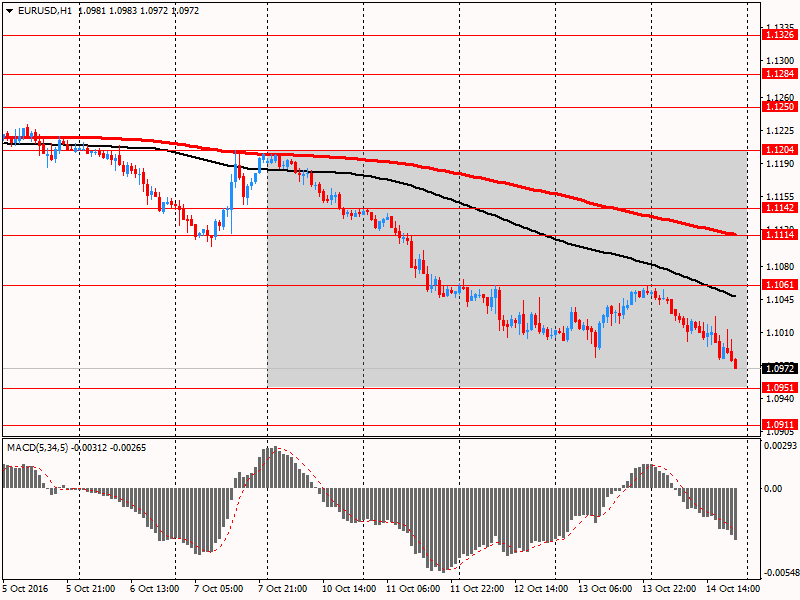This screenshot has width=800, height=600.
Task: Select the 1.1142 red price label
Action: [x=779, y=208]
